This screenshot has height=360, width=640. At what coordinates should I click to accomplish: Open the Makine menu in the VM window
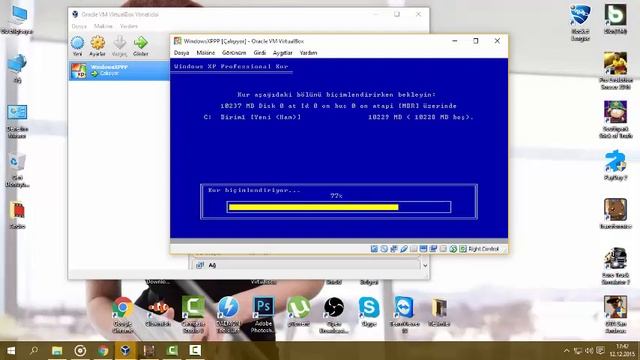coord(205,53)
